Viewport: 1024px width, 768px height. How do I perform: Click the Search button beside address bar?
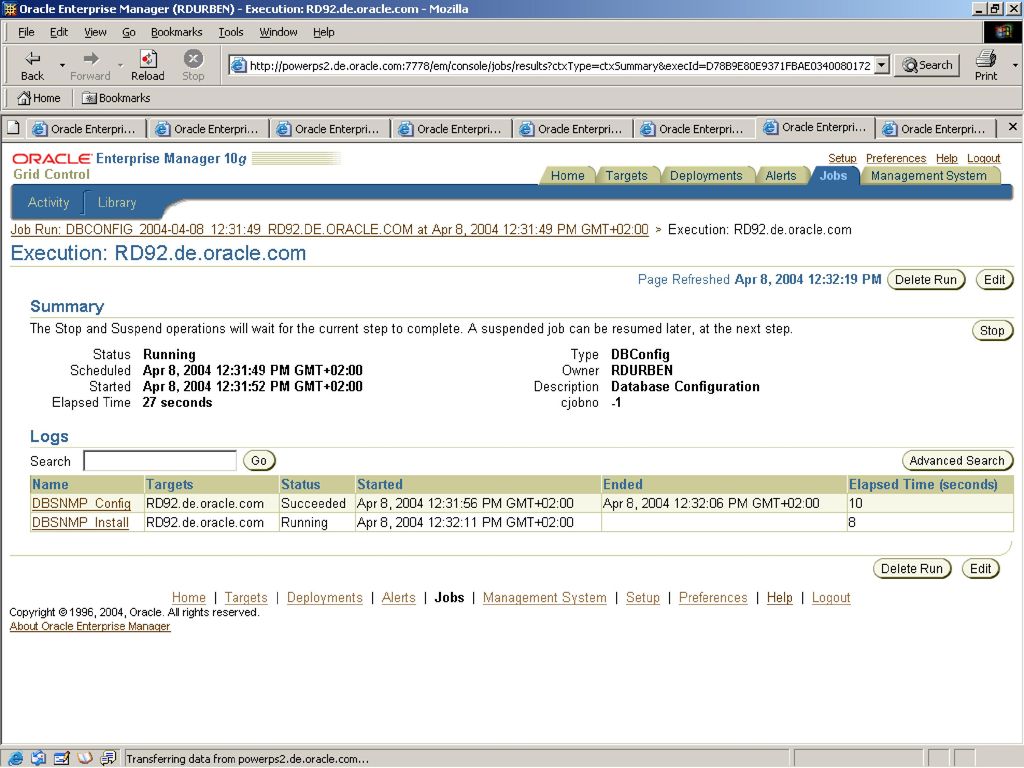927,65
